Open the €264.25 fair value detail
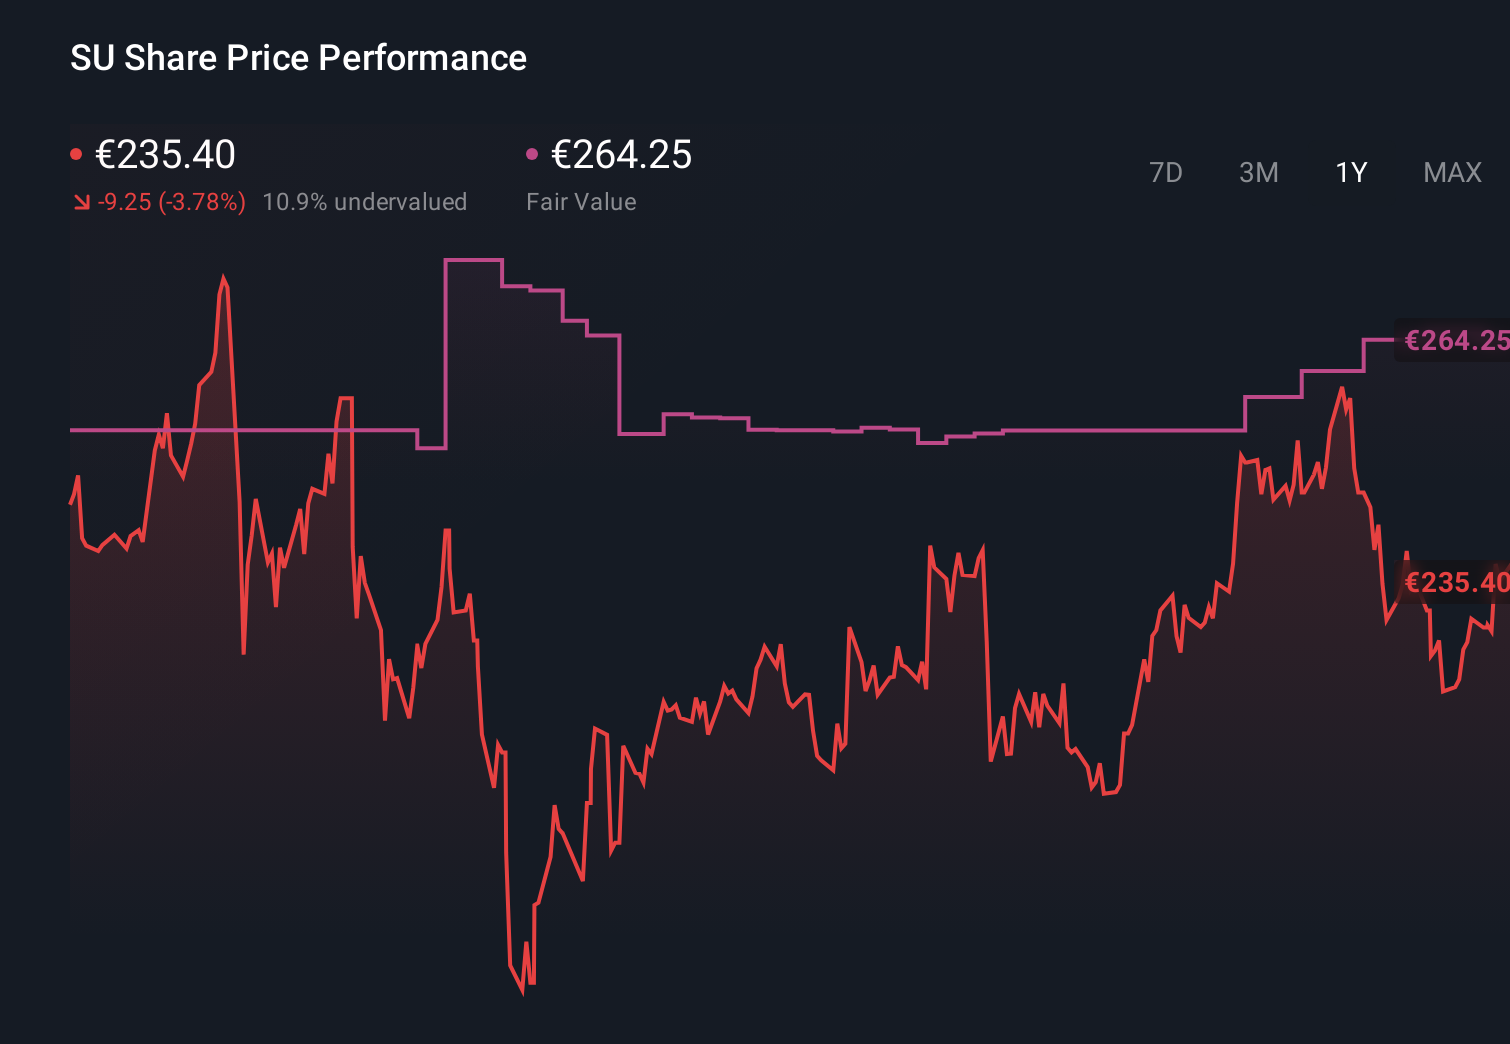 click(x=620, y=155)
